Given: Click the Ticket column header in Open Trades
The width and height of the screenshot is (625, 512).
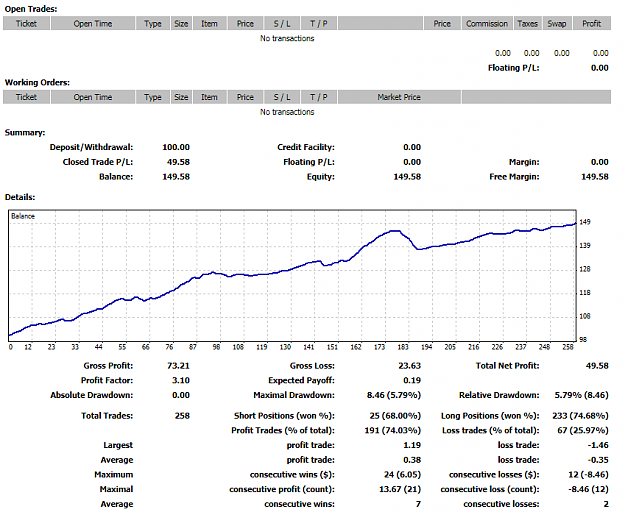Looking at the screenshot, I should [26, 24].
